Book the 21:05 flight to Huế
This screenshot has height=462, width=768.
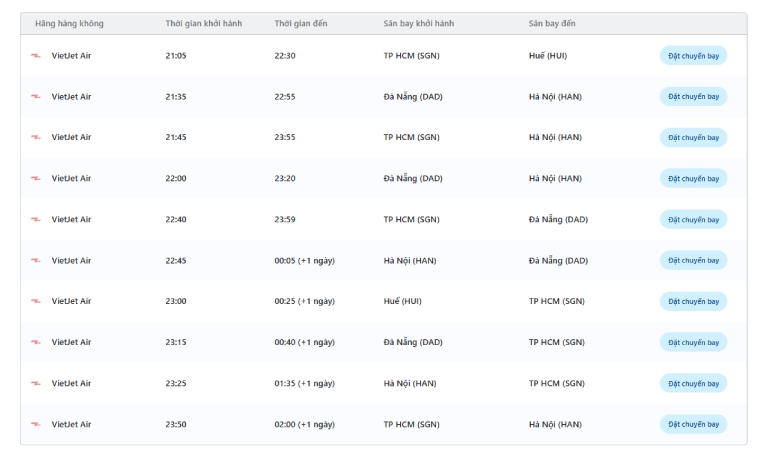pos(693,56)
